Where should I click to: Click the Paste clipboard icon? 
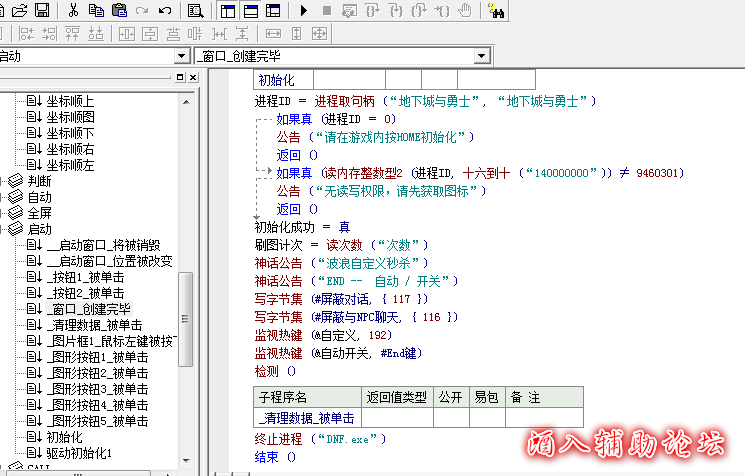point(119,10)
